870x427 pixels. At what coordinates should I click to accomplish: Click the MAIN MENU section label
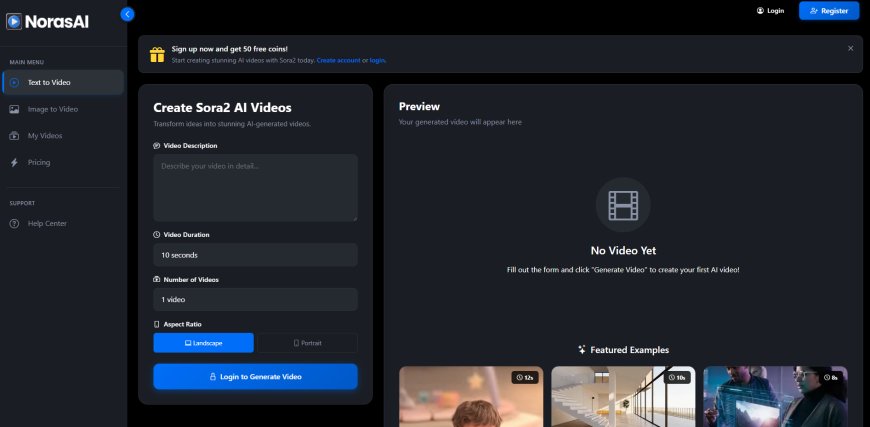click(27, 62)
